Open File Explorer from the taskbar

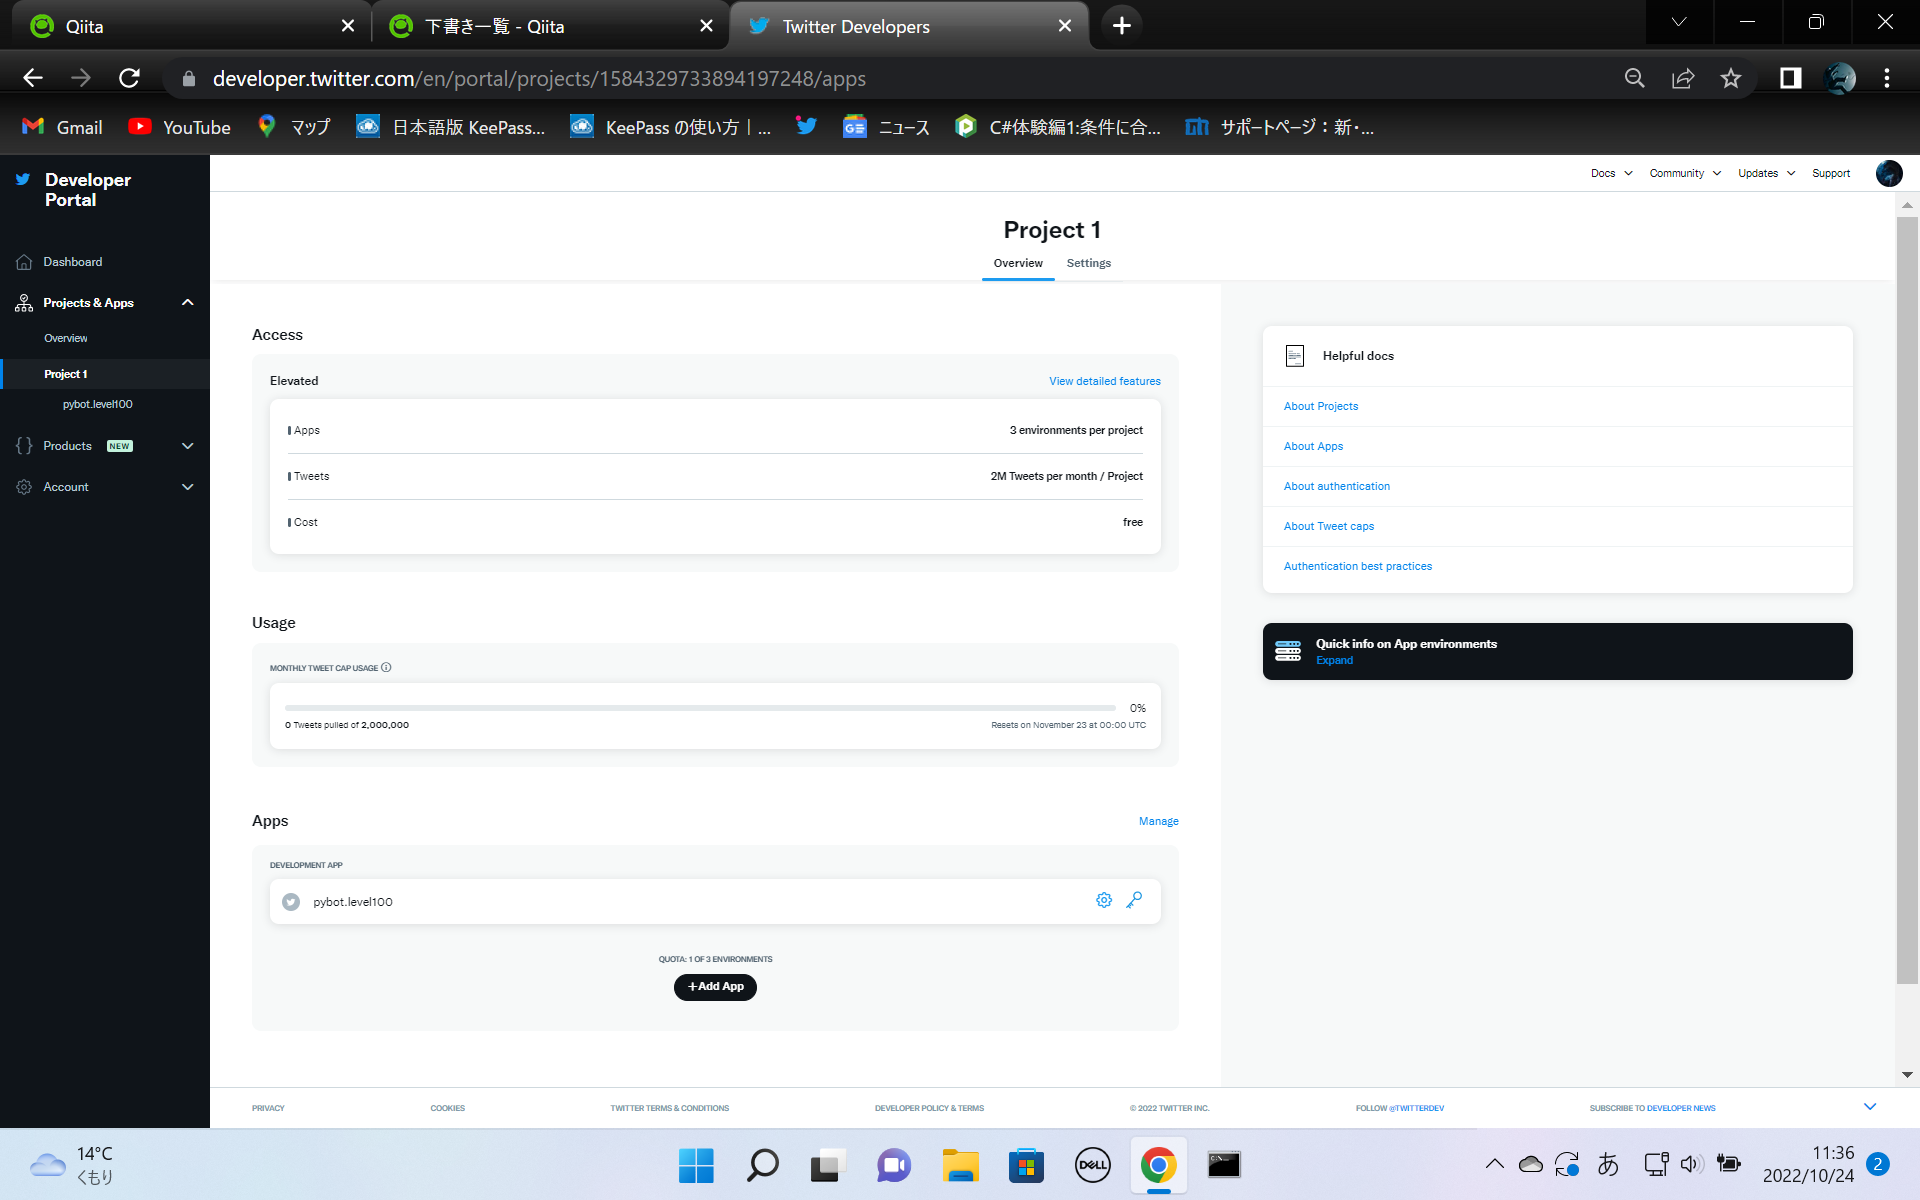pos(960,1165)
